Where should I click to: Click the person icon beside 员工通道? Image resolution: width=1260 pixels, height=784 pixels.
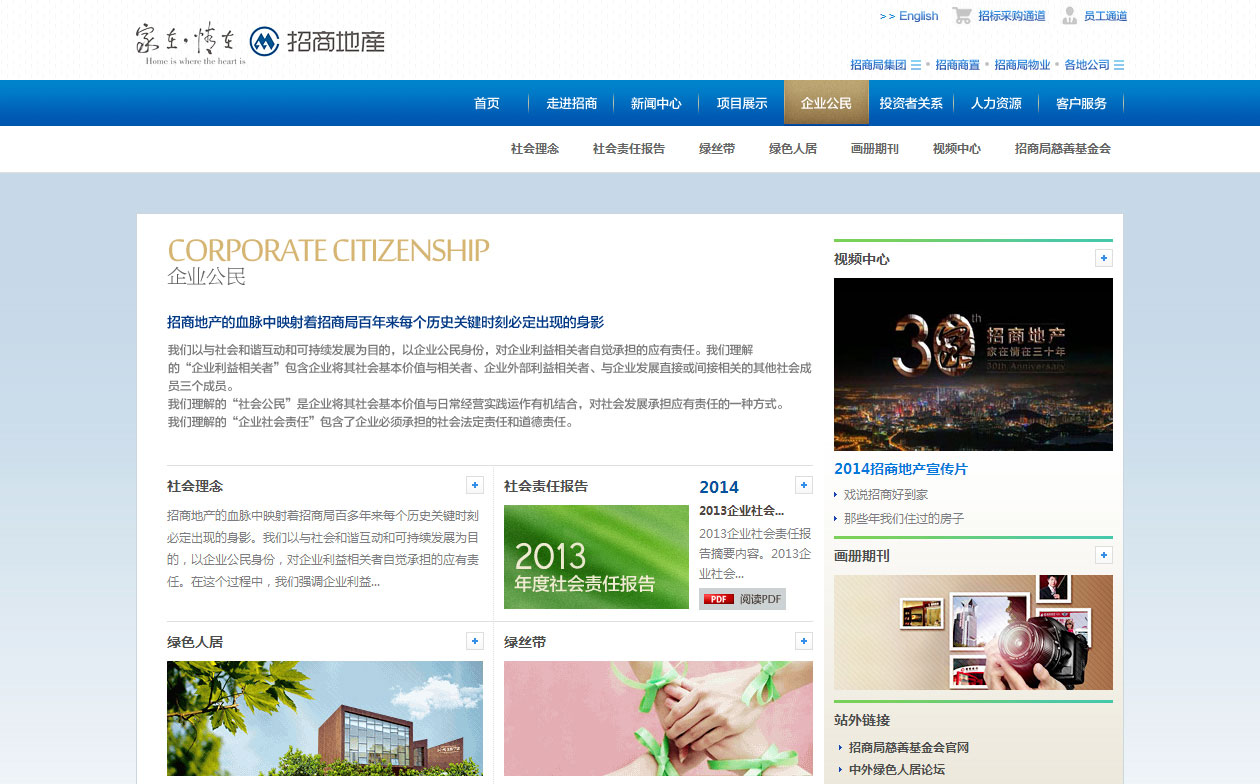(1069, 15)
